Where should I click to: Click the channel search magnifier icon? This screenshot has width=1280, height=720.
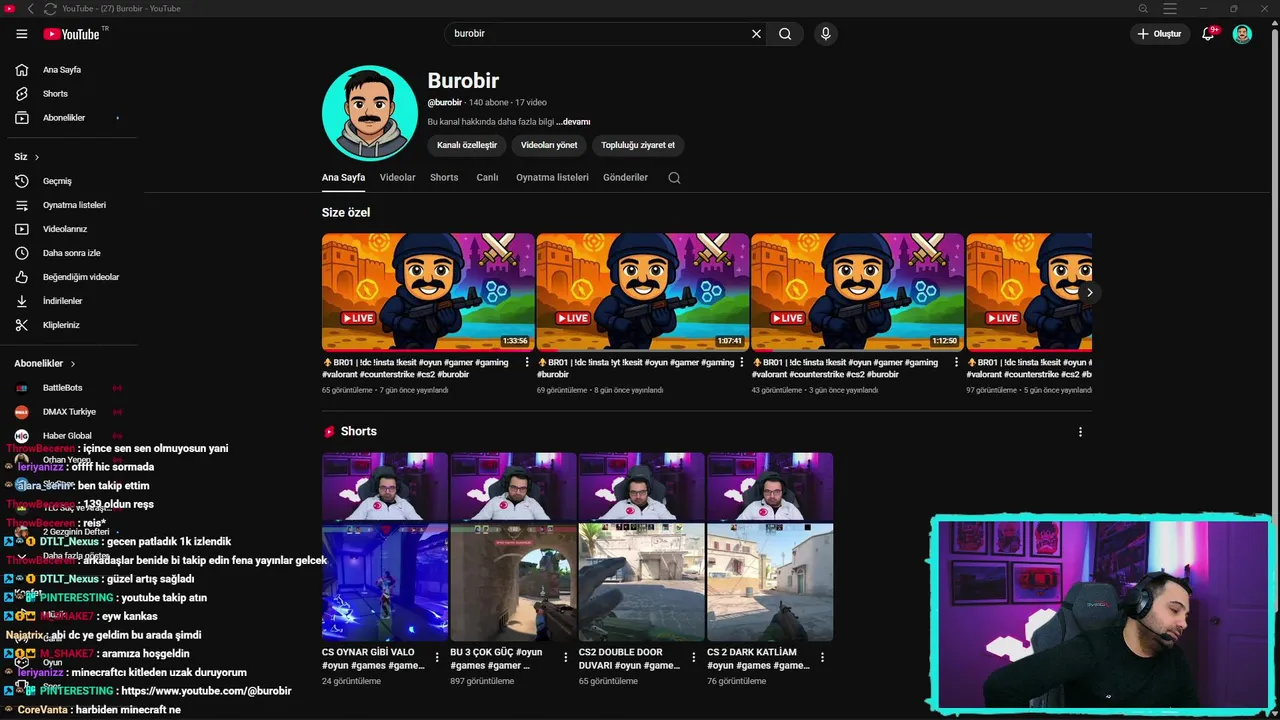[674, 178]
